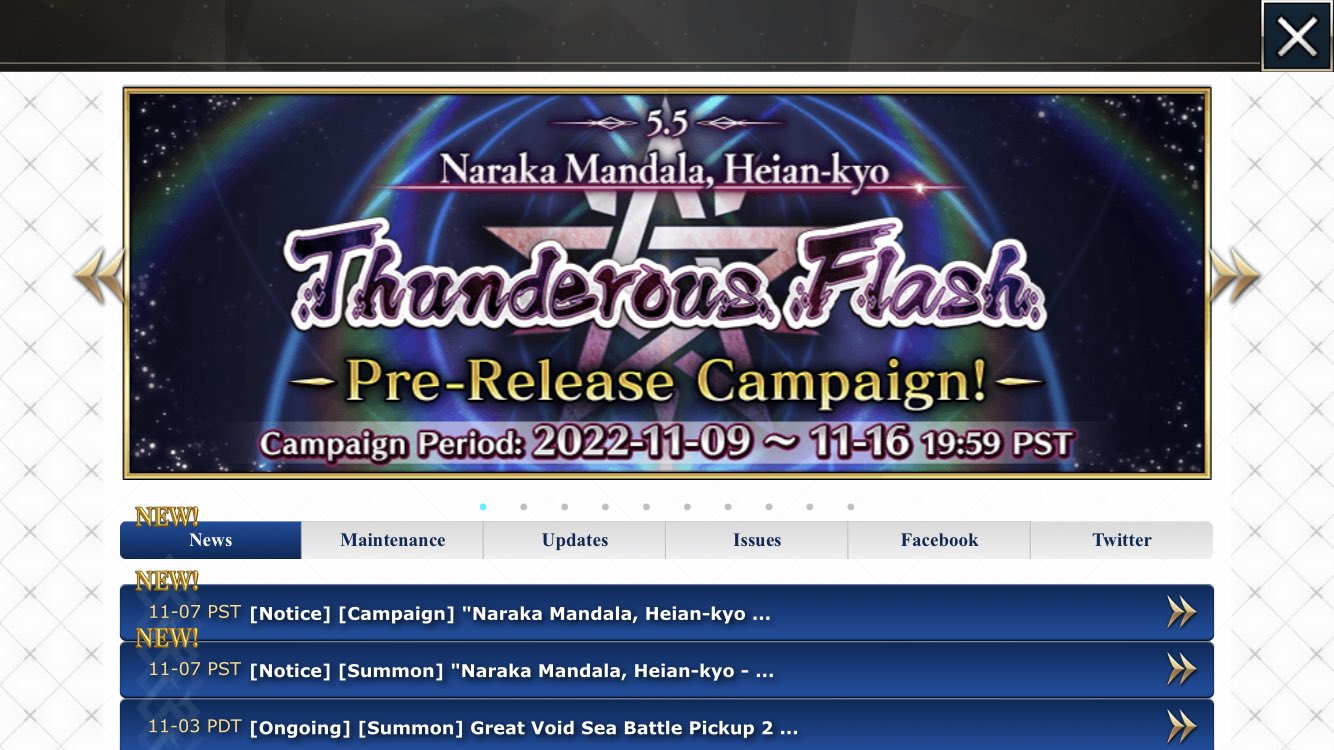Show previous banner with left gold arrow

tap(99, 277)
